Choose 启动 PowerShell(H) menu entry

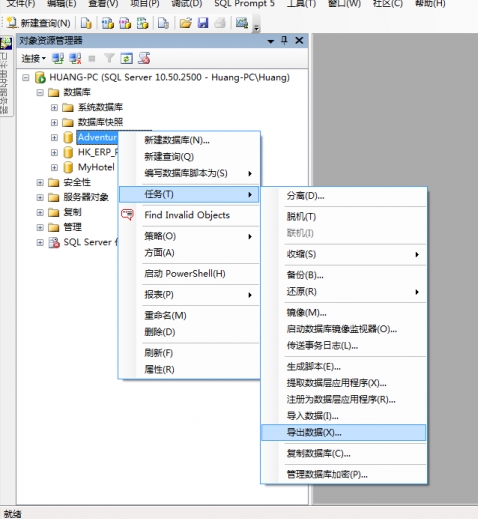coord(189,274)
